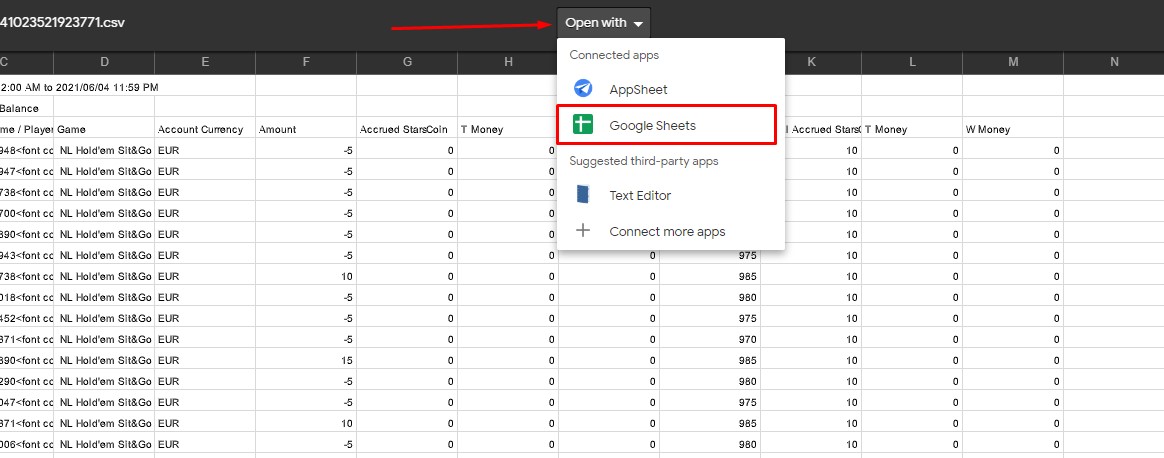This screenshot has height=458, width=1164.
Task: Click the csv file name in header
Action: point(62,22)
